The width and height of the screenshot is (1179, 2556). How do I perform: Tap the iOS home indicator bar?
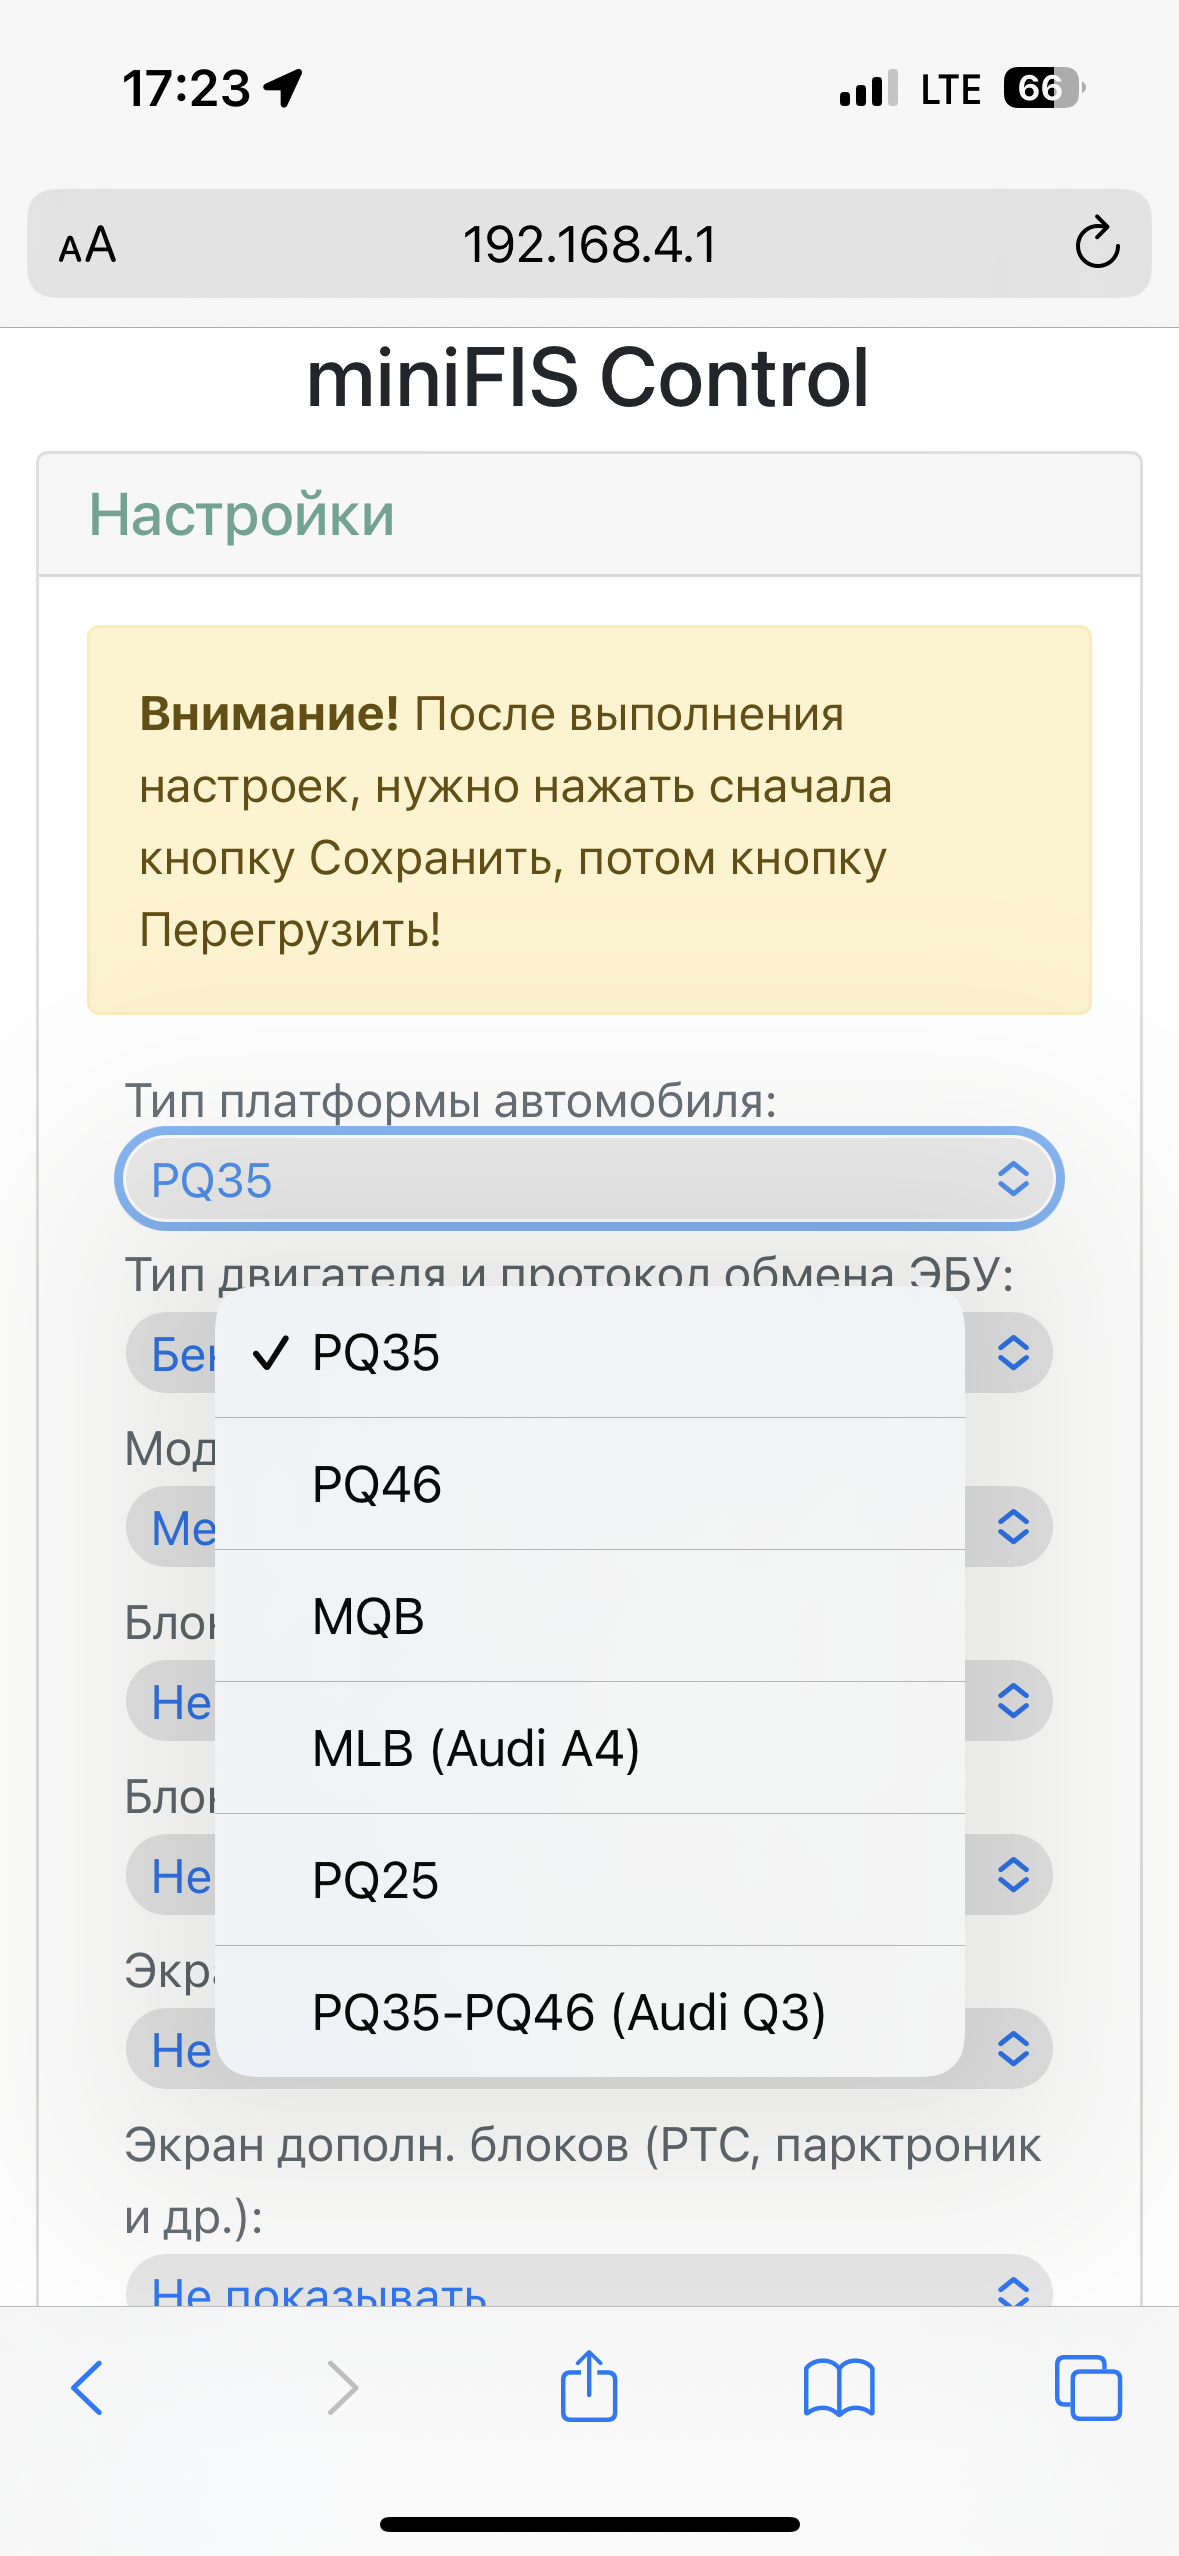pyautogui.click(x=589, y=2524)
